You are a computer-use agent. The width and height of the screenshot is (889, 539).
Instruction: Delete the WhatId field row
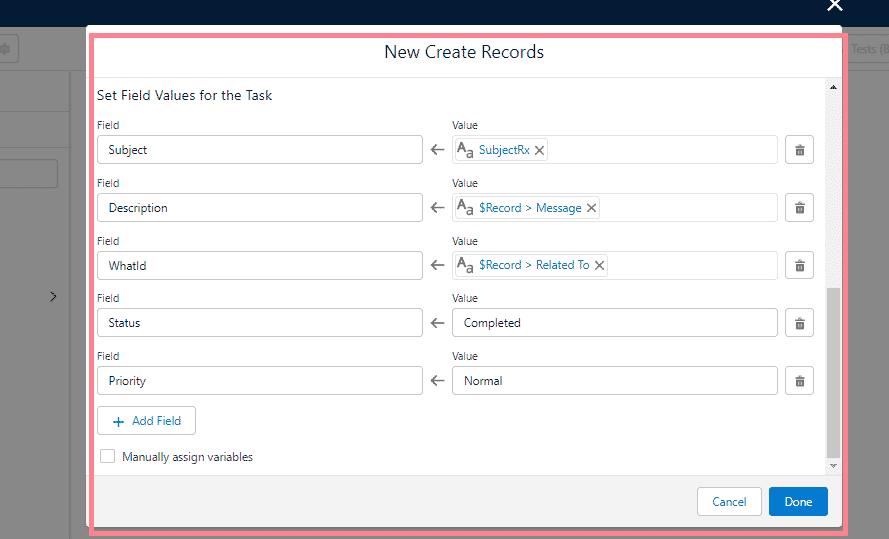pos(799,265)
